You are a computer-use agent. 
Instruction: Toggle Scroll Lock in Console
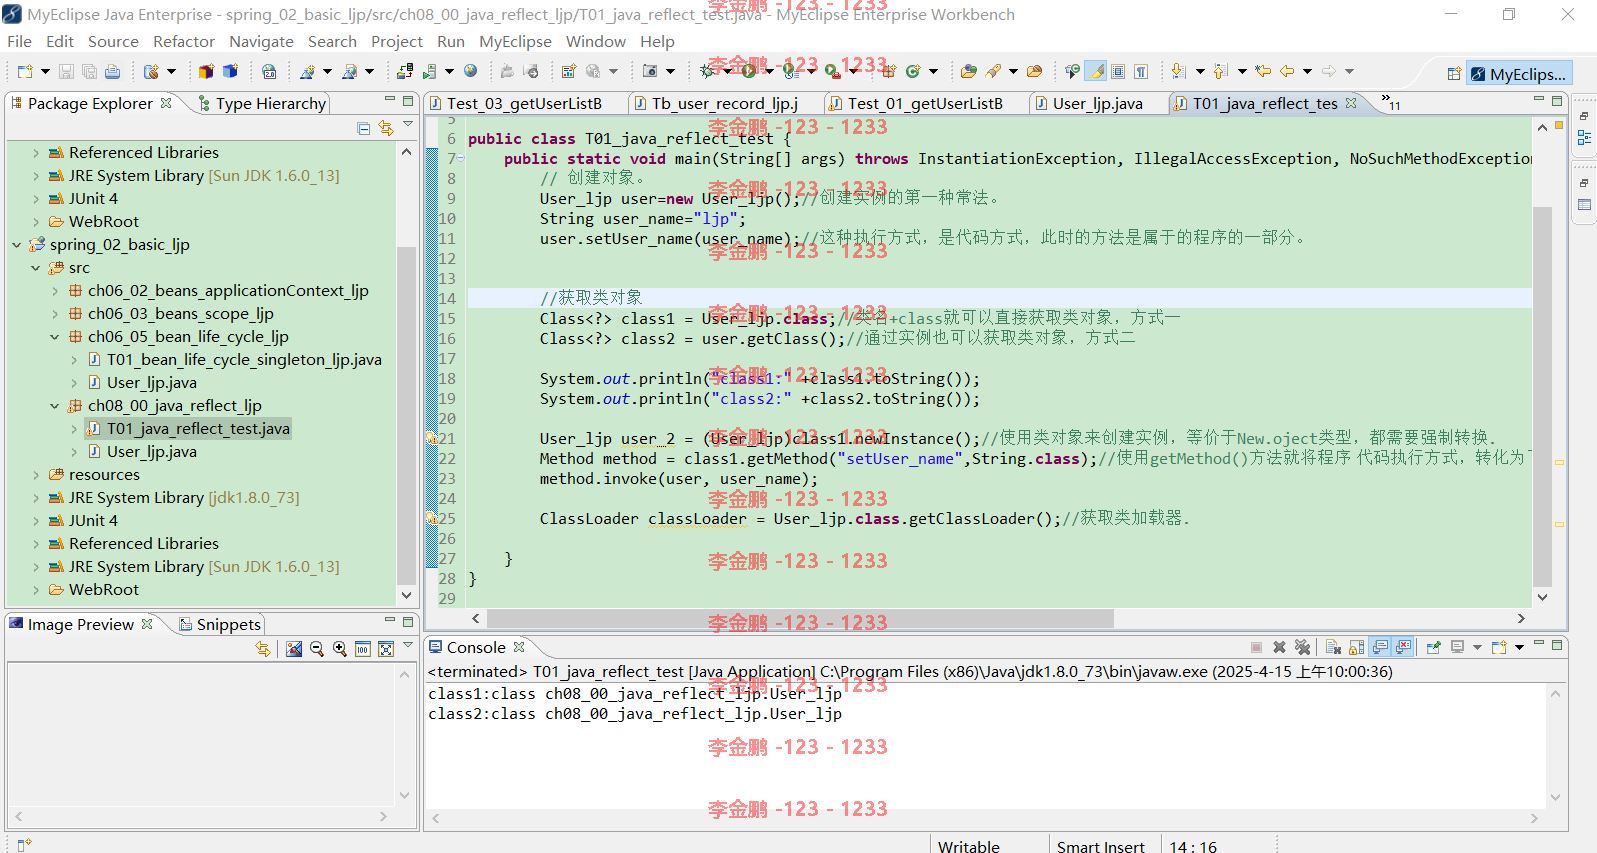click(x=1356, y=647)
